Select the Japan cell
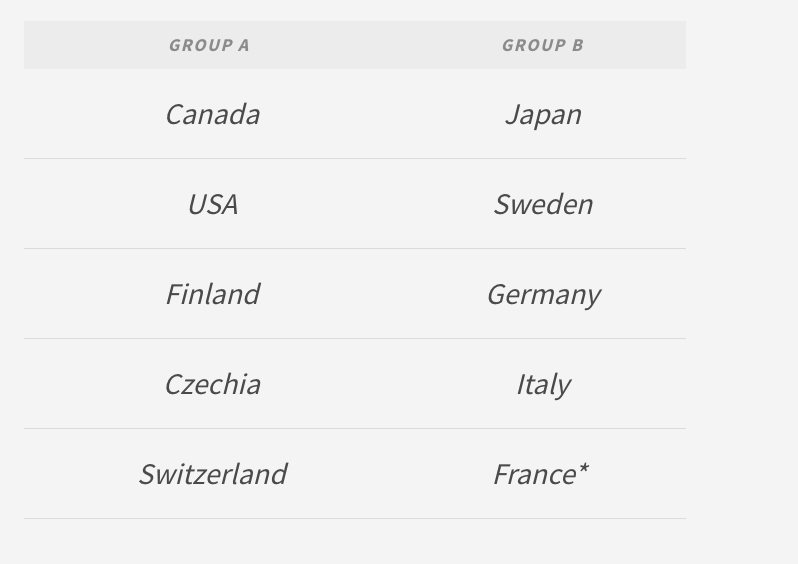798x564 pixels. (543, 114)
